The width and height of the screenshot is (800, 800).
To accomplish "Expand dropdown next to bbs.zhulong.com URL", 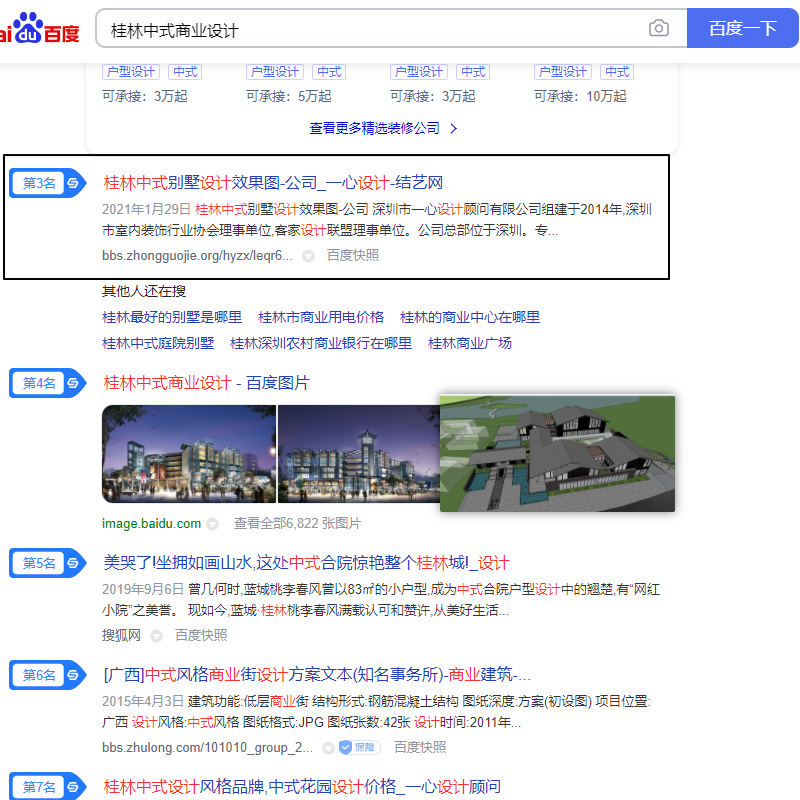I will (329, 748).
